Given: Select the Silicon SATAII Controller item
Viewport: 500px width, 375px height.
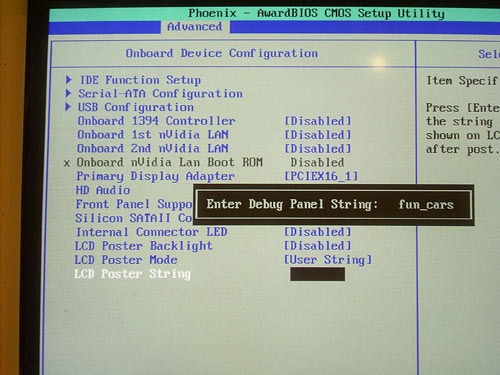Looking at the screenshot, I should click(x=134, y=218).
